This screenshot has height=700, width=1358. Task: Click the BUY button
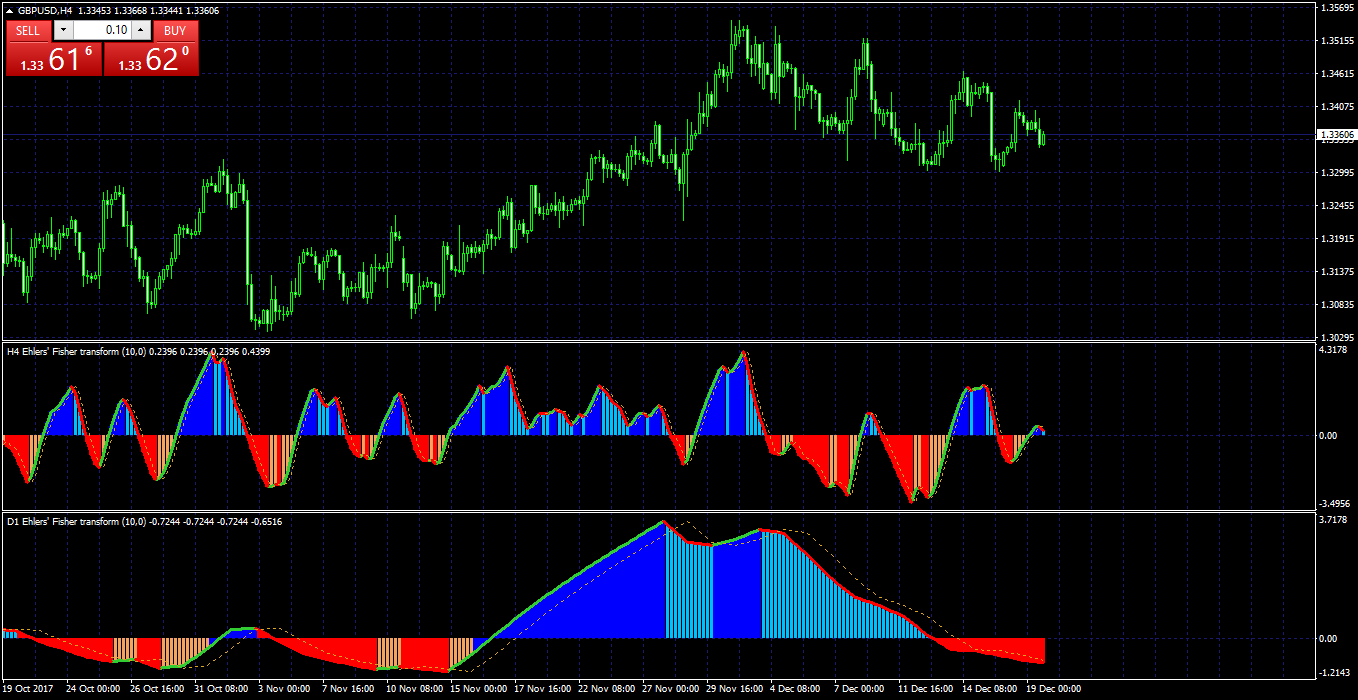coord(175,31)
